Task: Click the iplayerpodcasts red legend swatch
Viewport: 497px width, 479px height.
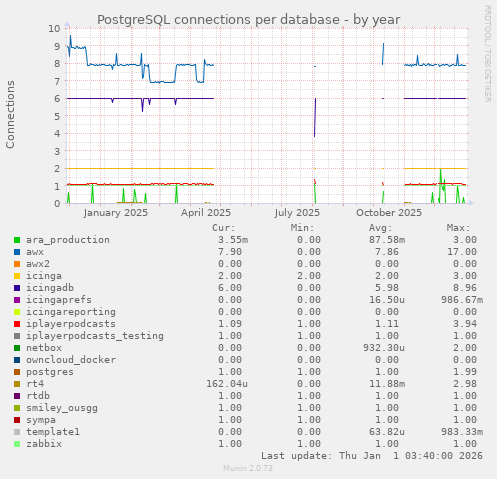Action: click(17, 324)
